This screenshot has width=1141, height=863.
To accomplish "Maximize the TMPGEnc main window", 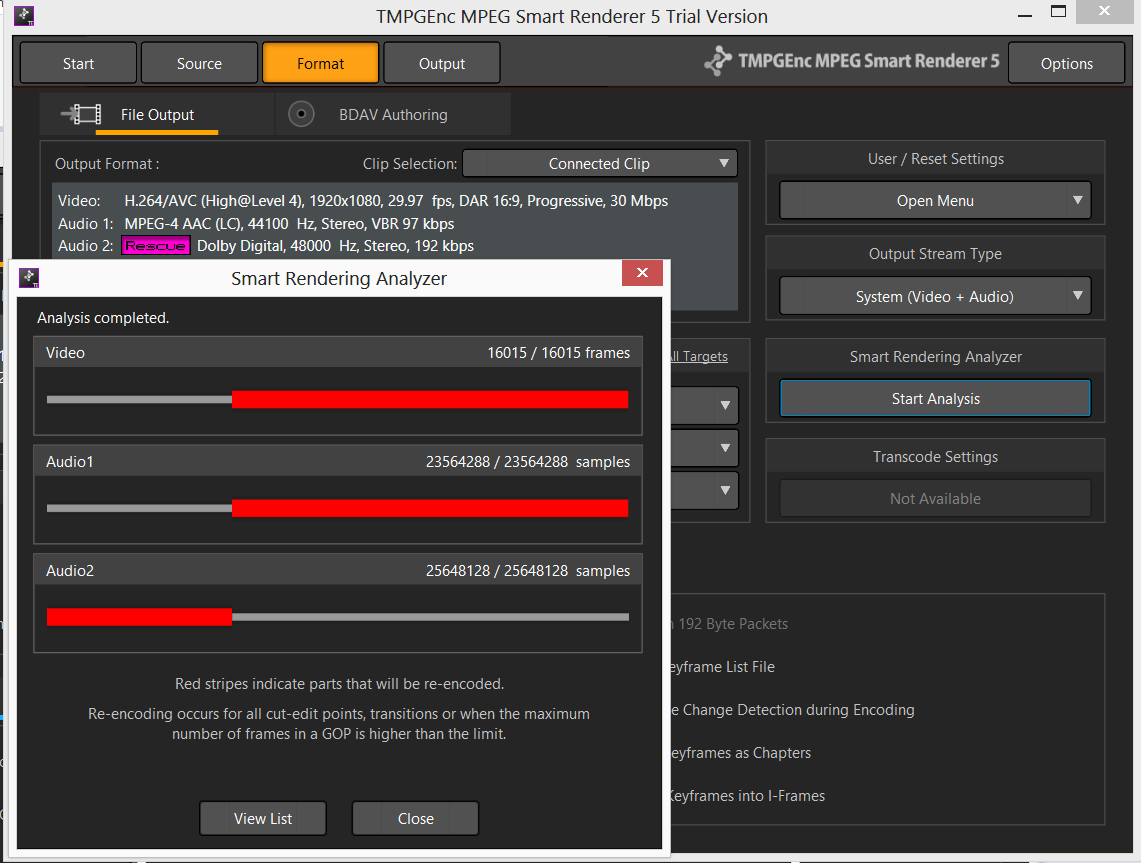I will point(1059,12).
